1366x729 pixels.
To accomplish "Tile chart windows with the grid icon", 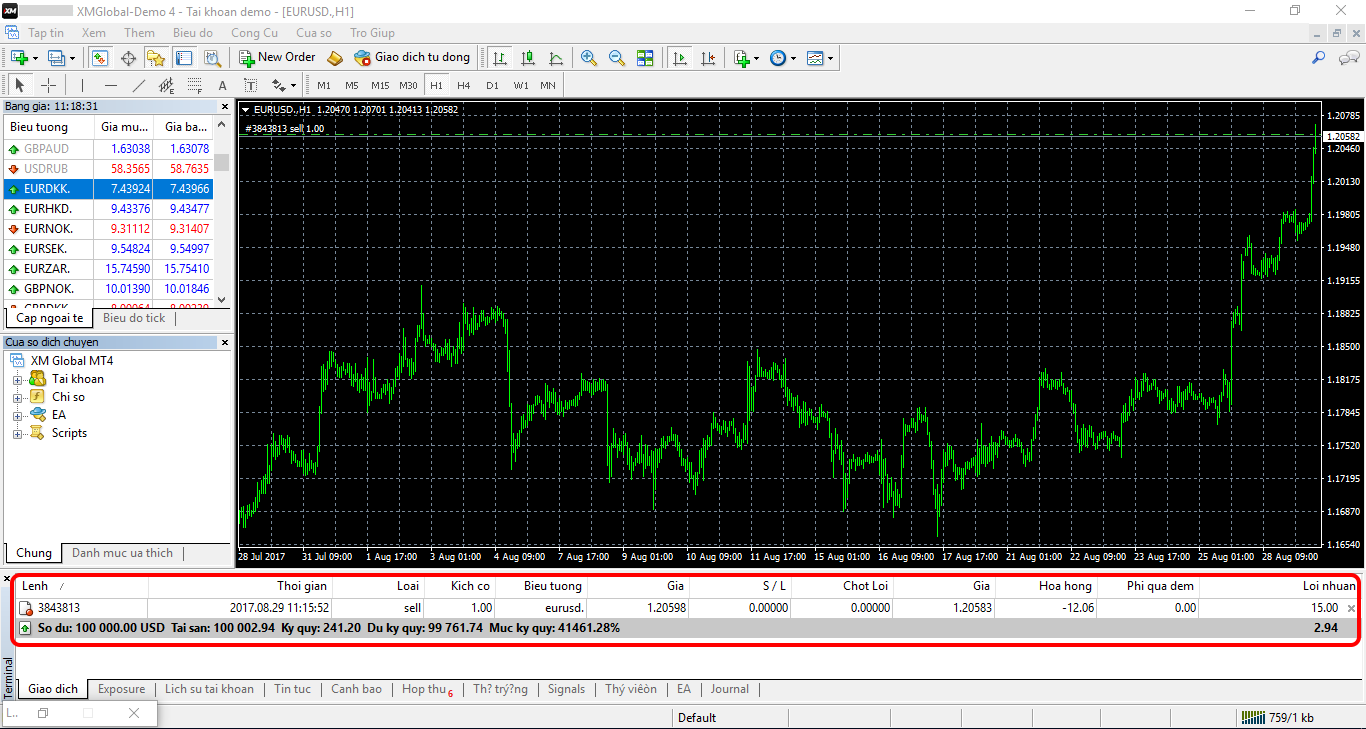I will (645, 58).
